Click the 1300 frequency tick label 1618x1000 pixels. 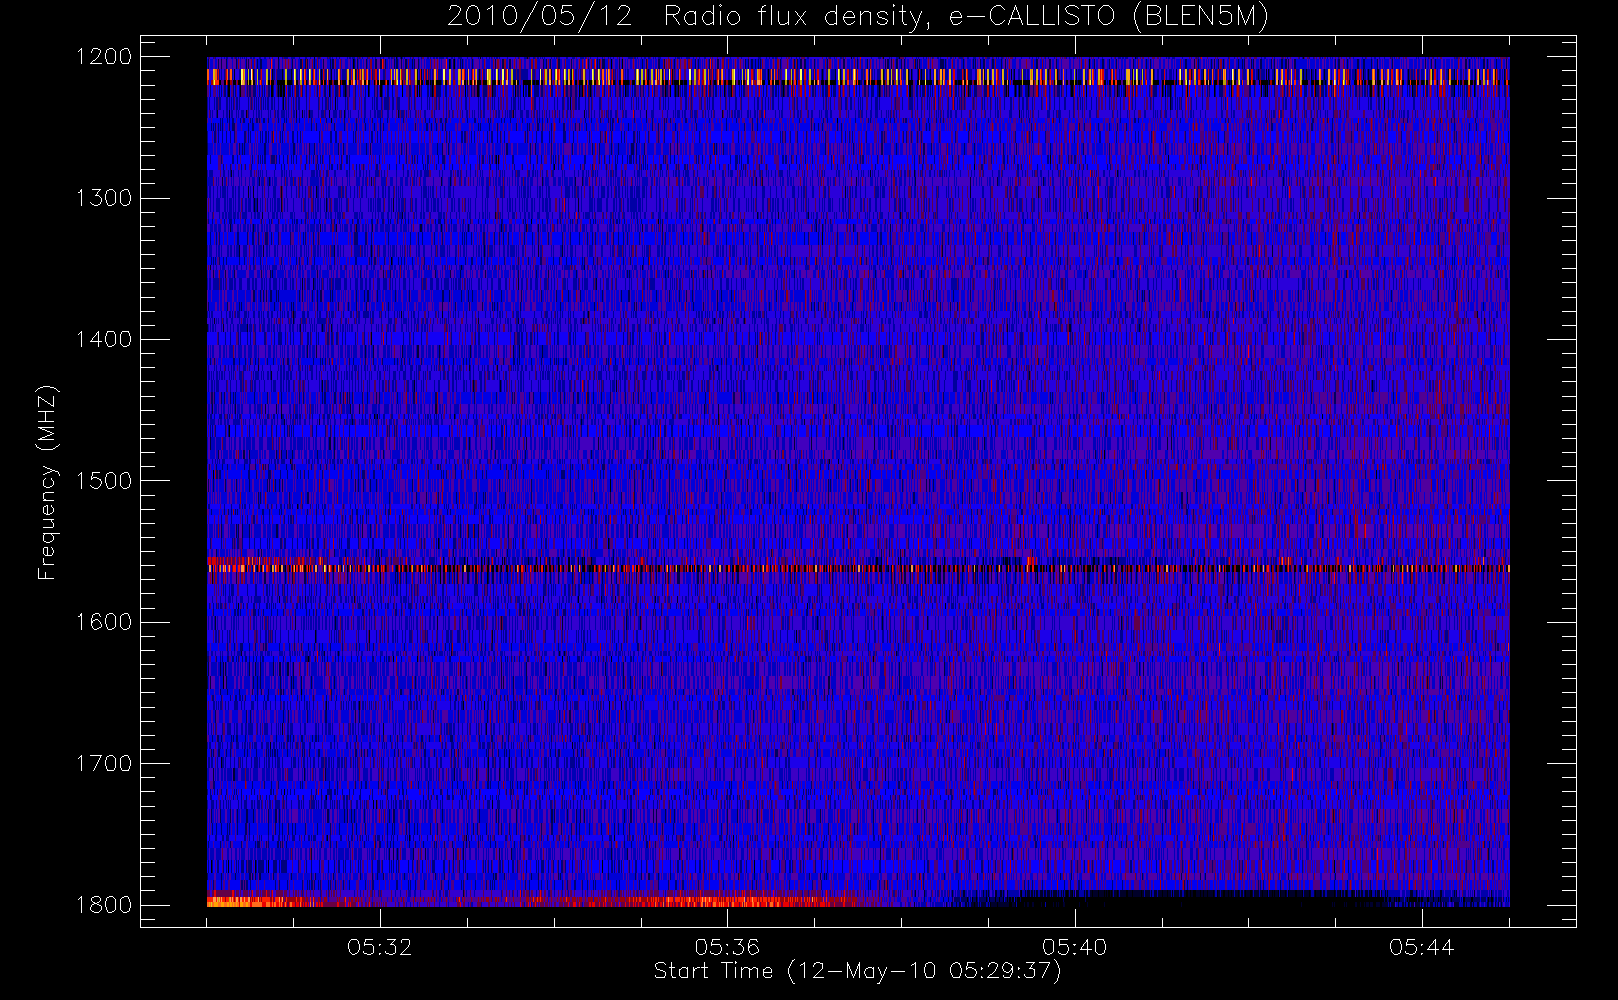pyautogui.click(x=104, y=198)
